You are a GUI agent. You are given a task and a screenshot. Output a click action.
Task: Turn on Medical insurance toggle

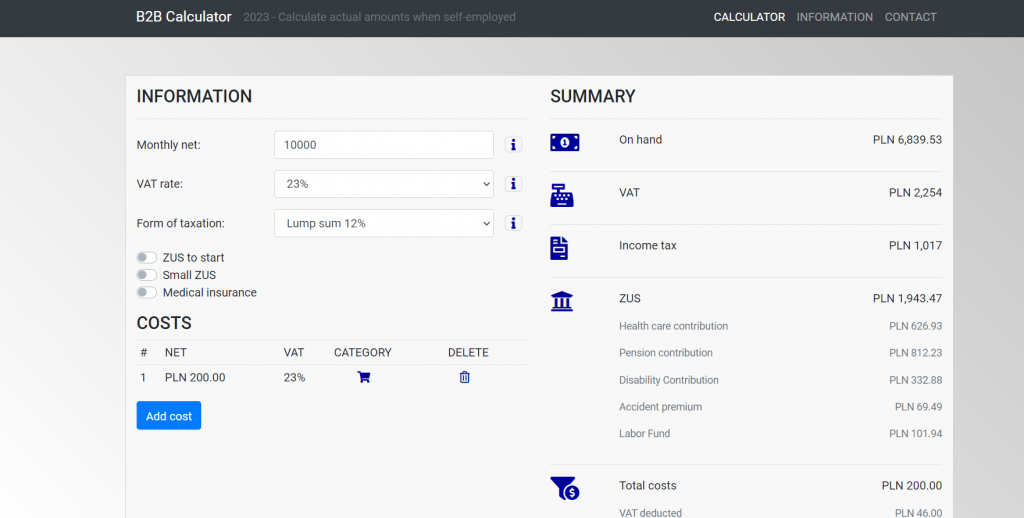[146, 293]
